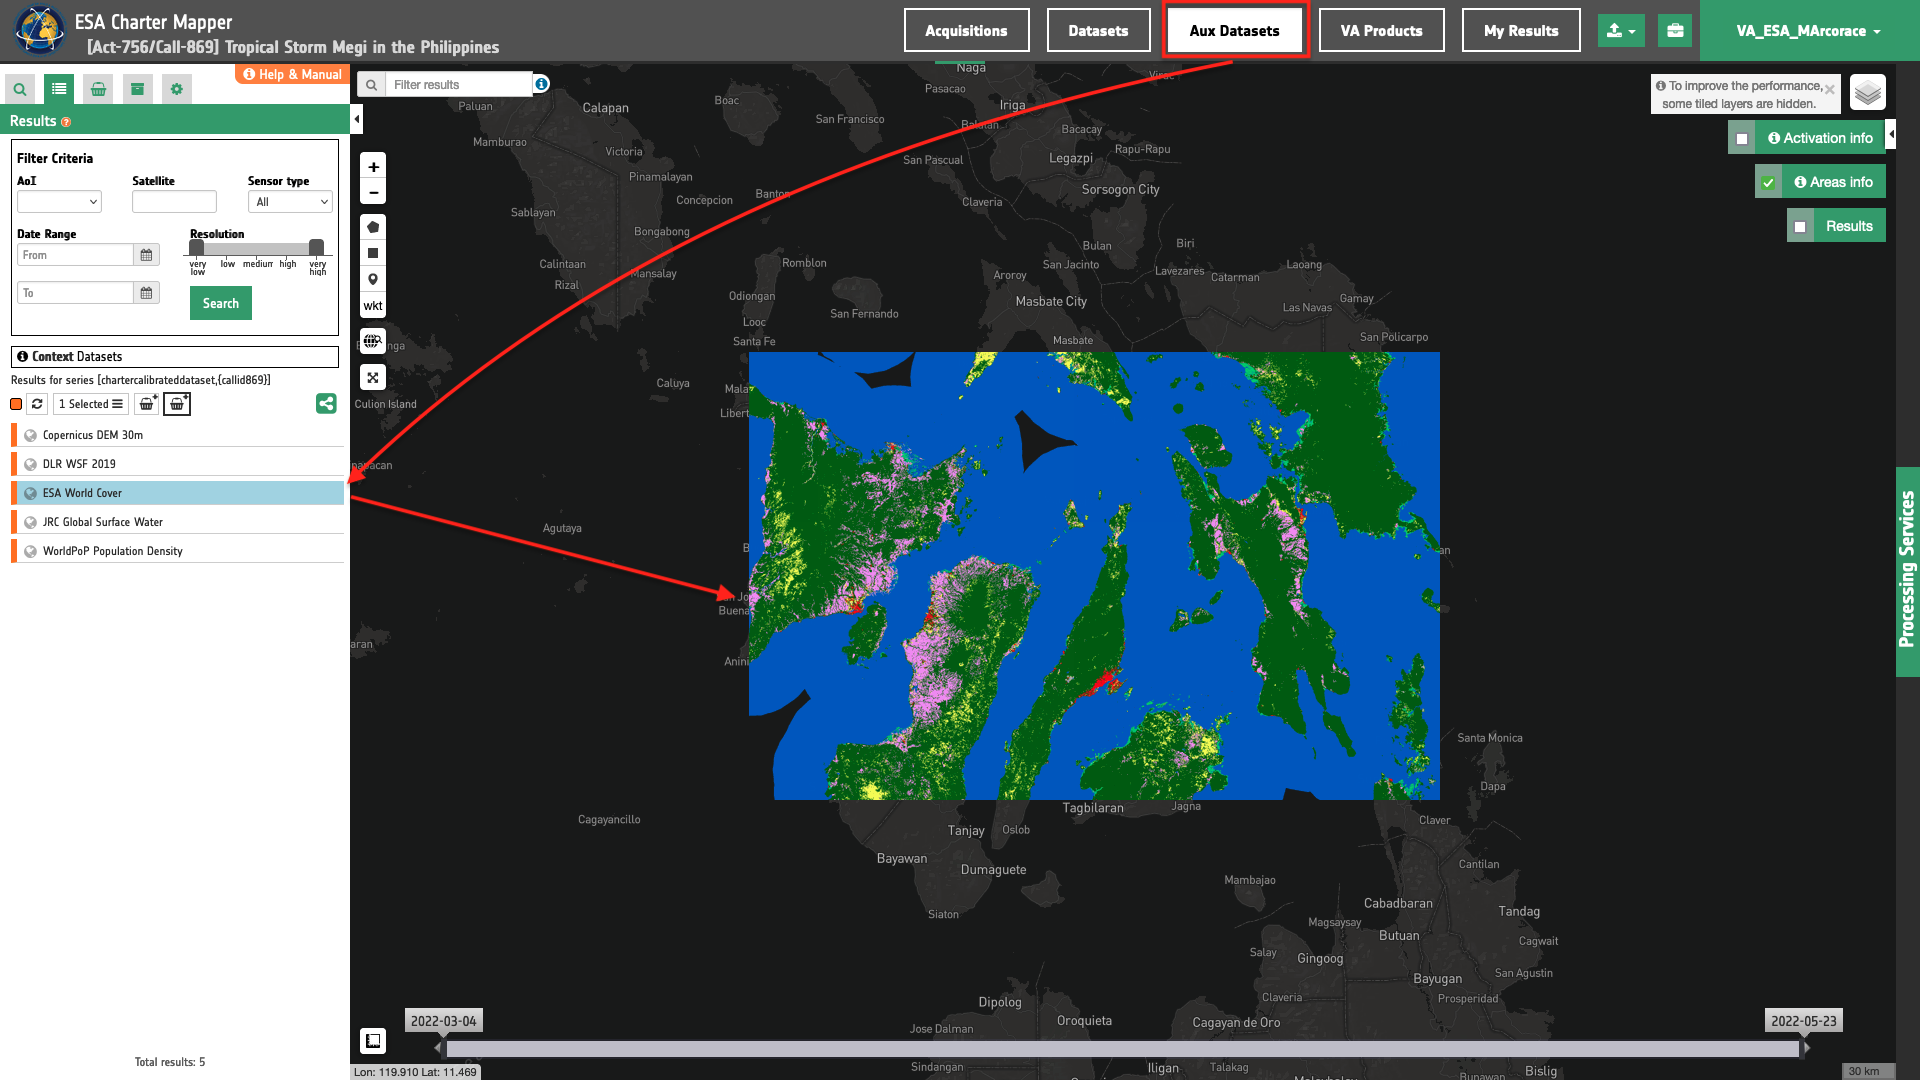Open the Datasets tab
The width and height of the screenshot is (1920, 1080).
point(1098,31)
